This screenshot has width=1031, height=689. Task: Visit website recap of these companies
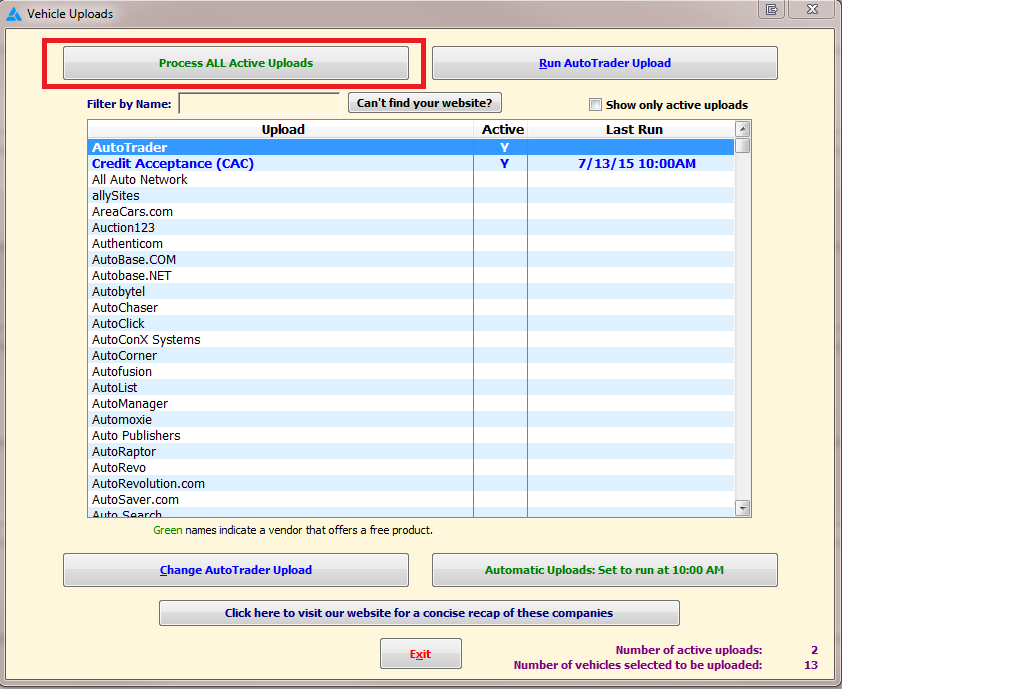[419, 613]
